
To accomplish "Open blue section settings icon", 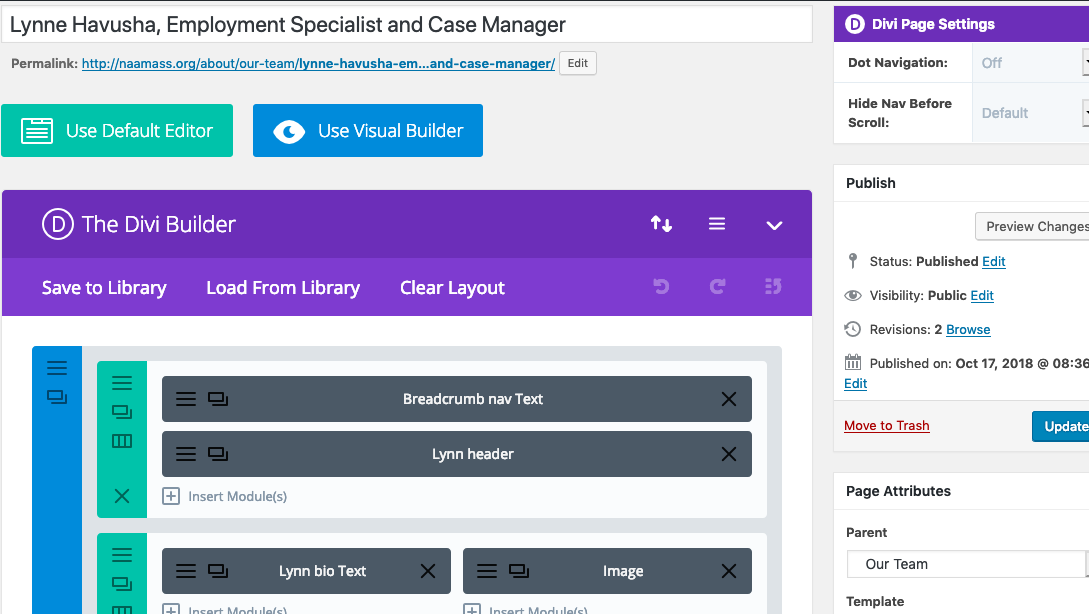I will (x=57, y=368).
